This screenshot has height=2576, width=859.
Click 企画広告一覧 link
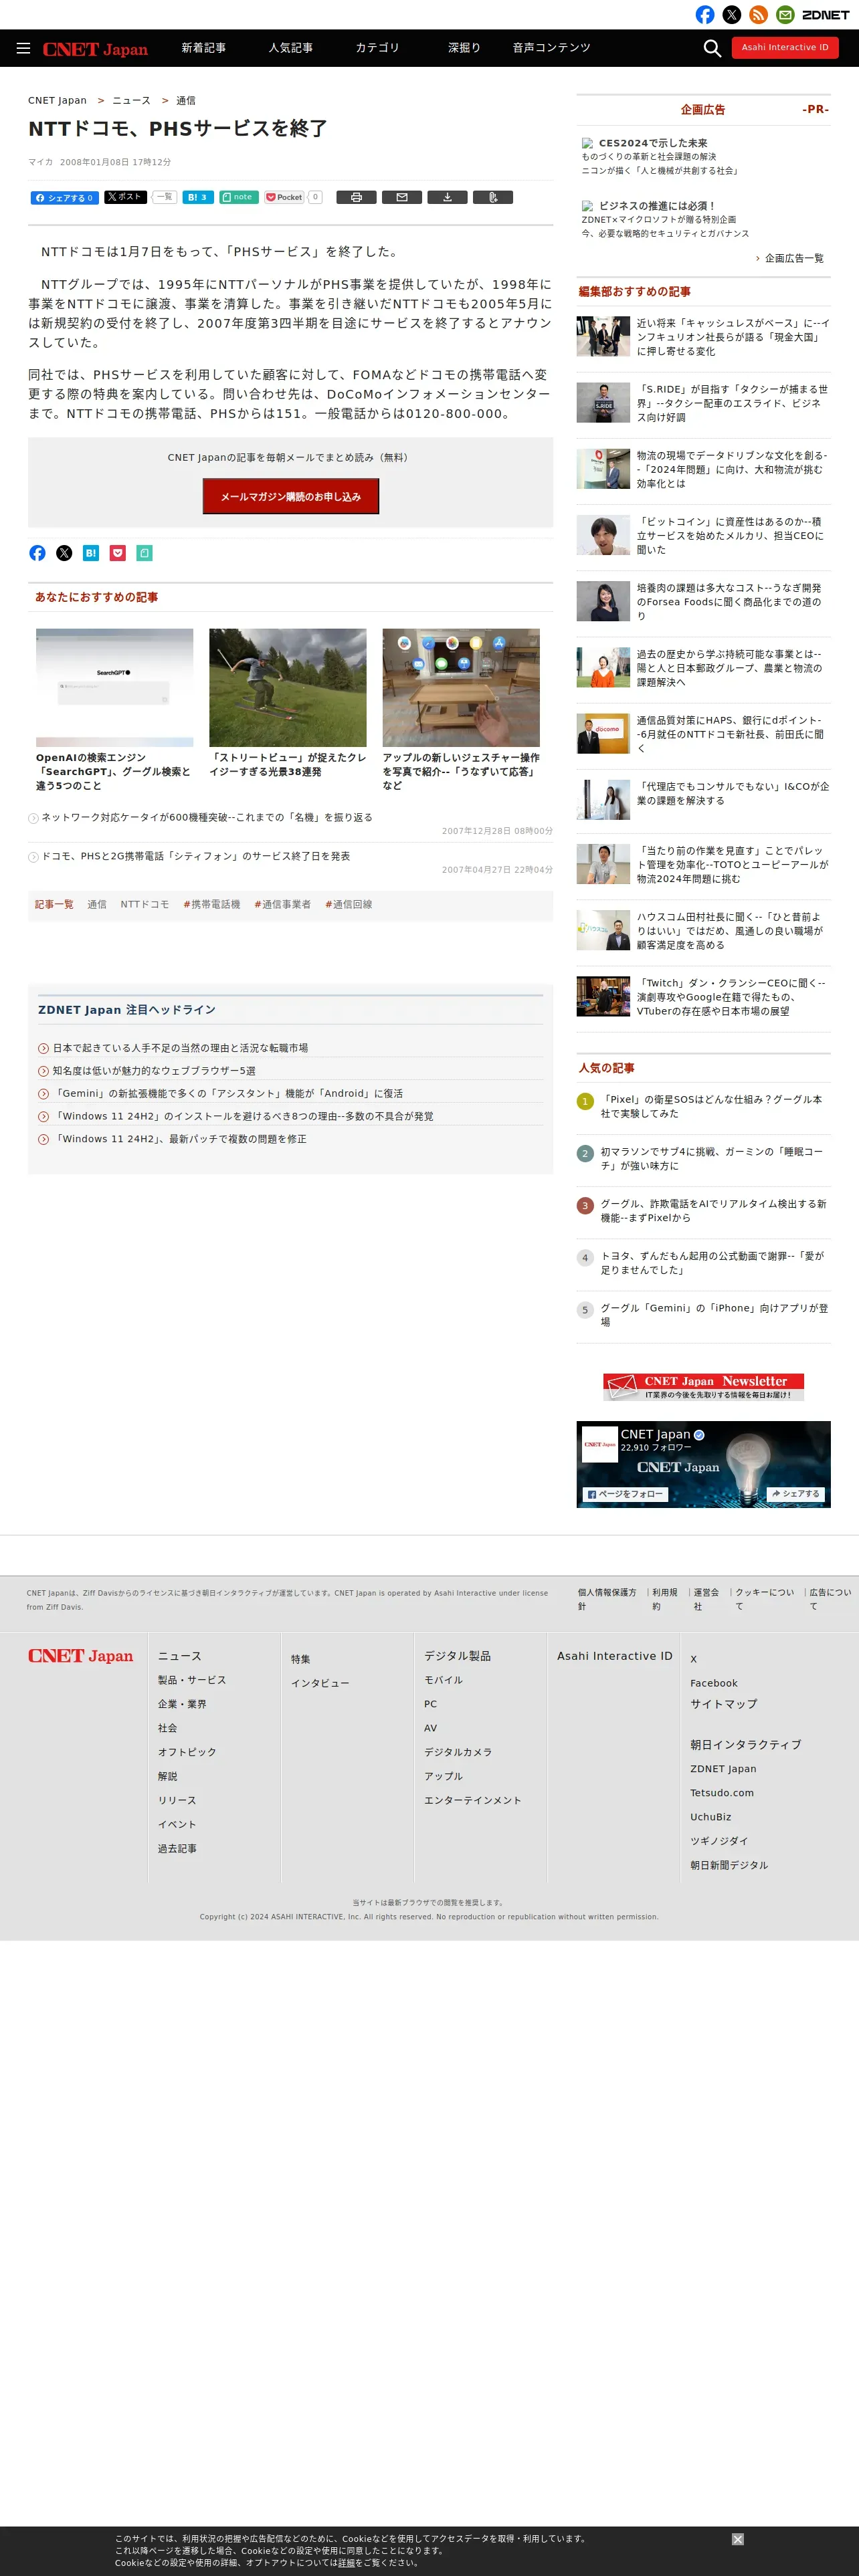pos(794,259)
